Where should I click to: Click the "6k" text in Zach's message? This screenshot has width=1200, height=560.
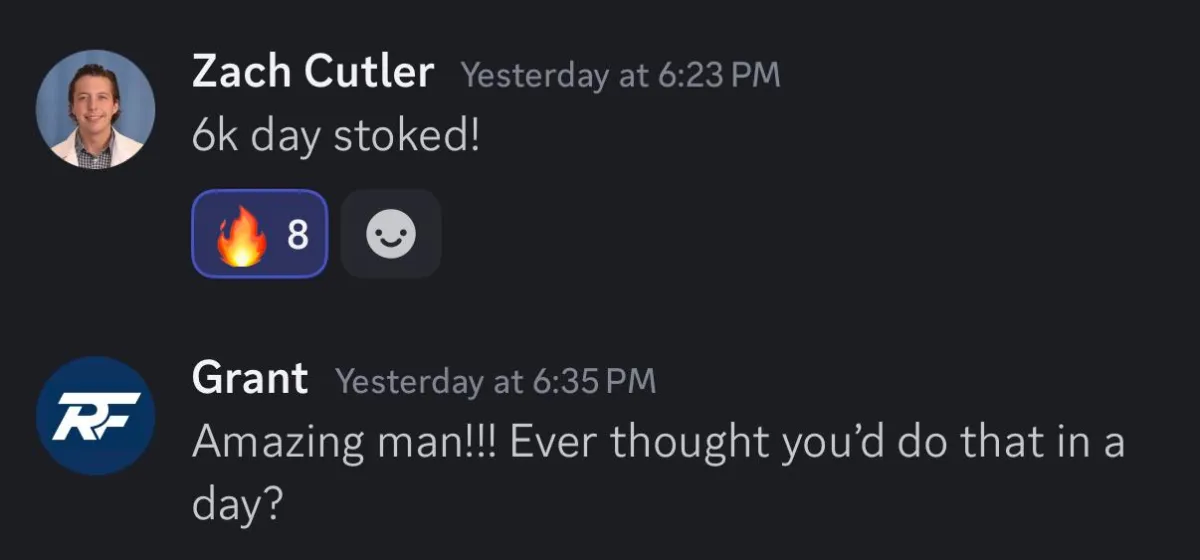click(x=215, y=136)
